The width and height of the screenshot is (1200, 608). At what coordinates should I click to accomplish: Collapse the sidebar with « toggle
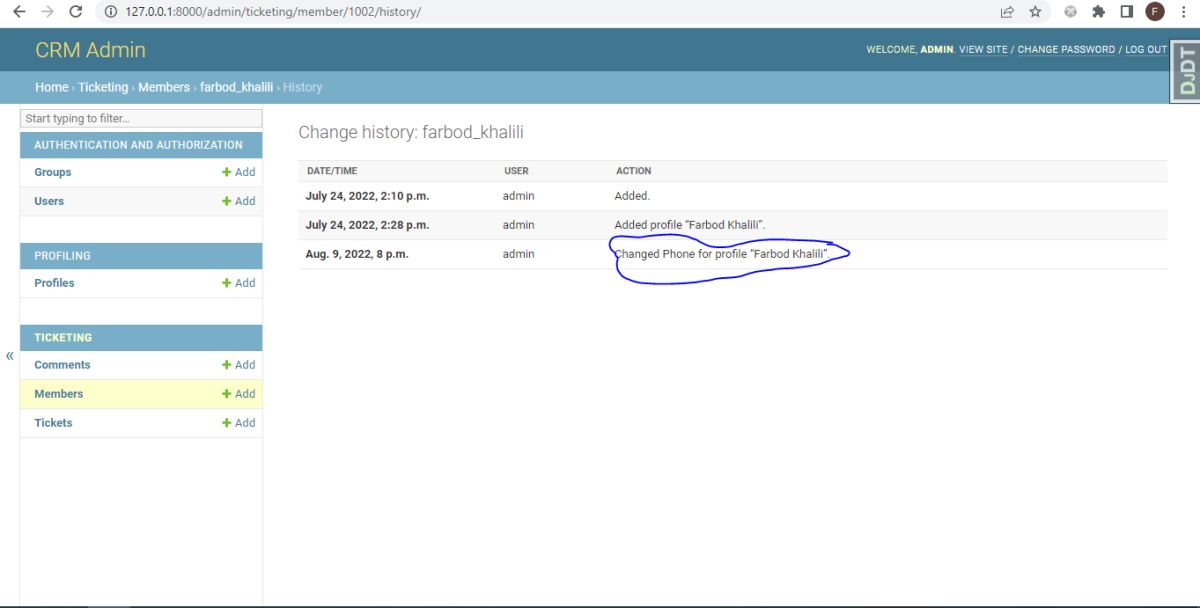point(10,356)
